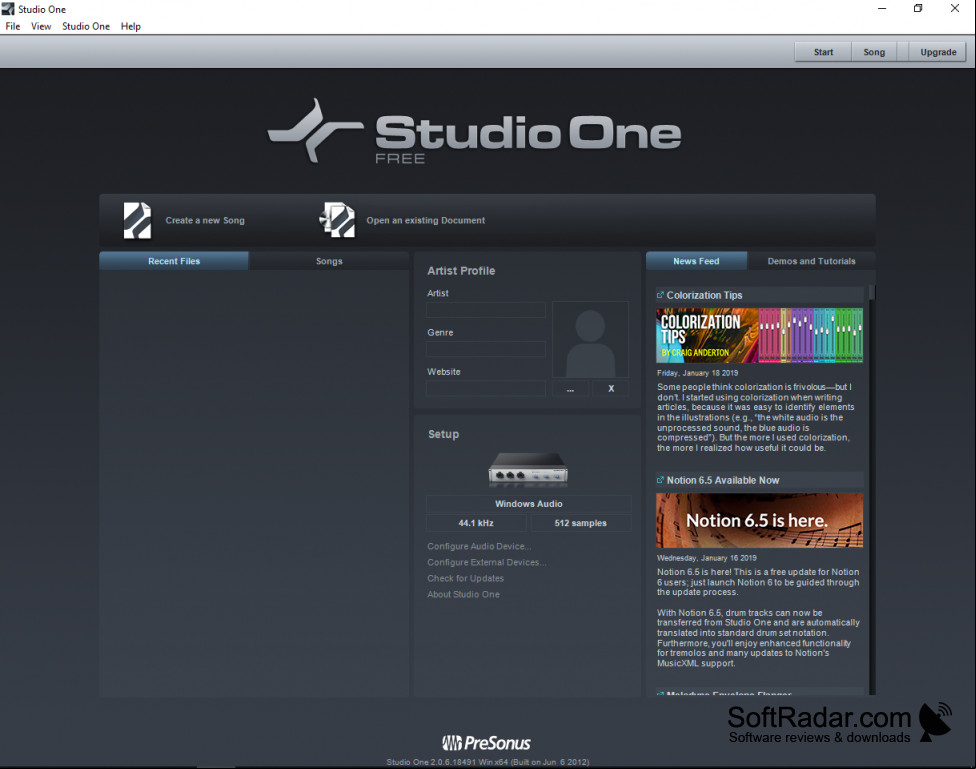Click the Create a new Song icon
Image resolution: width=976 pixels, height=769 pixels.
point(137,220)
